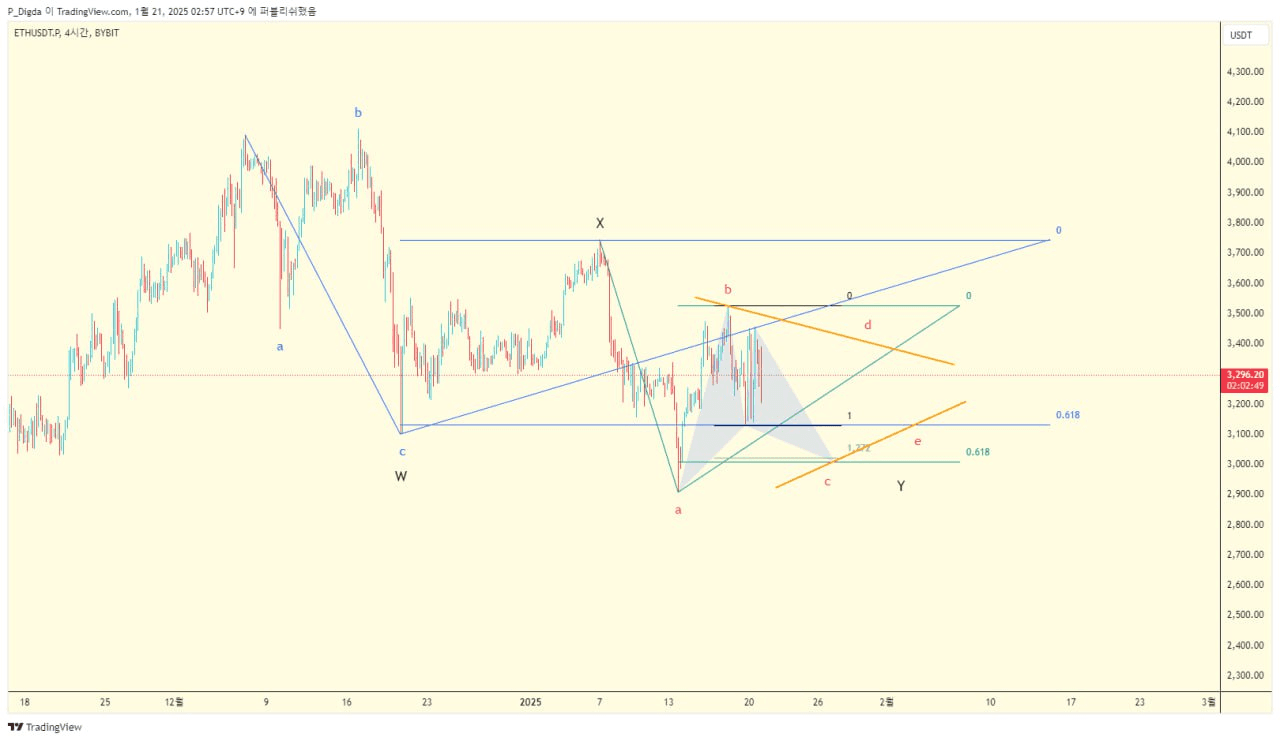
Task: Click the 3,400.00 price axis label
Action: (x=1243, y=343)
